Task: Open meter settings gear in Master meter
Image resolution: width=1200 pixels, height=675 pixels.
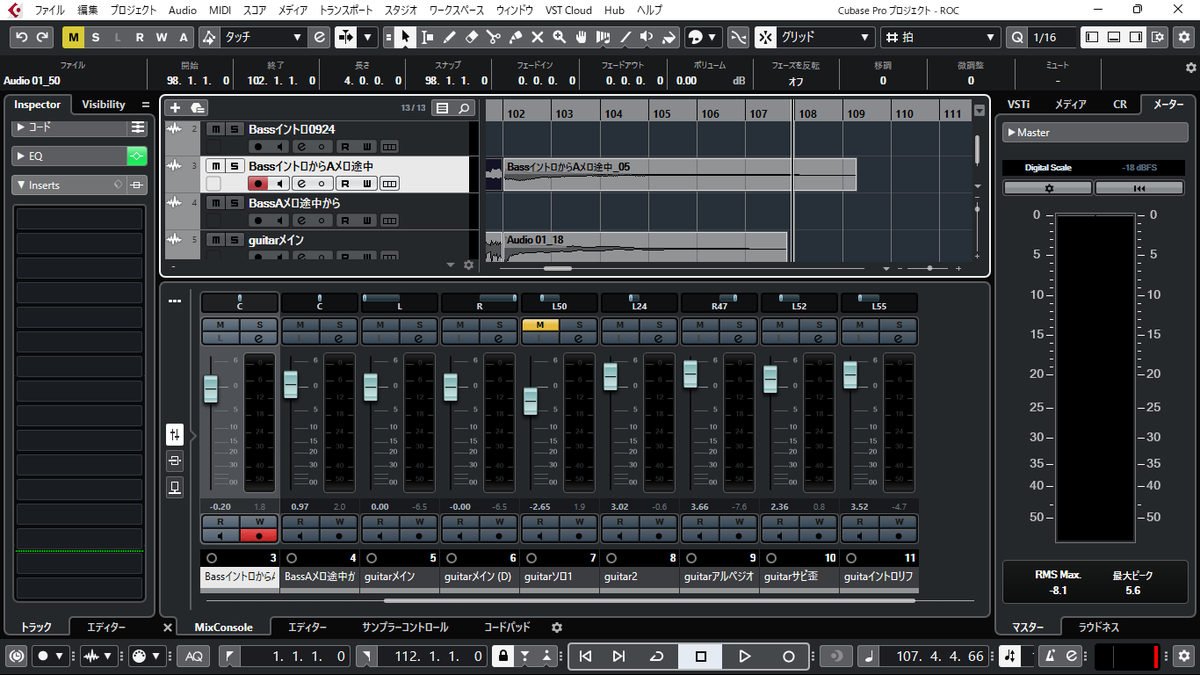Action: click(x=1048, y=188)
